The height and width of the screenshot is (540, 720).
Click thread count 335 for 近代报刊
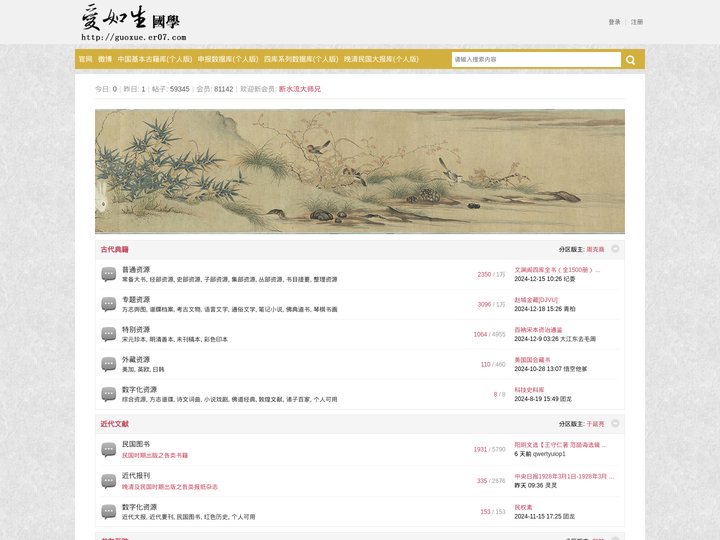pos(482,481)
